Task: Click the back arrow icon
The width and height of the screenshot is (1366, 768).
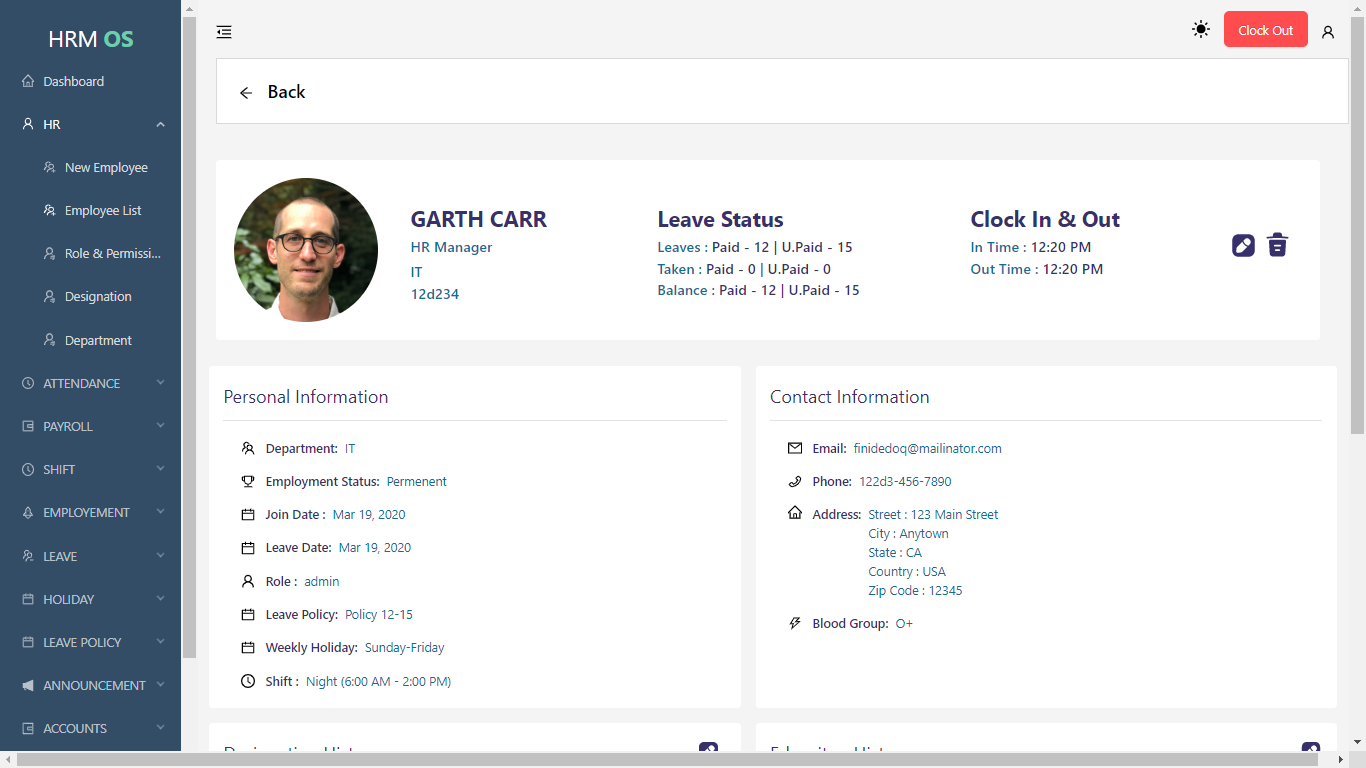Action: [246, 93]
